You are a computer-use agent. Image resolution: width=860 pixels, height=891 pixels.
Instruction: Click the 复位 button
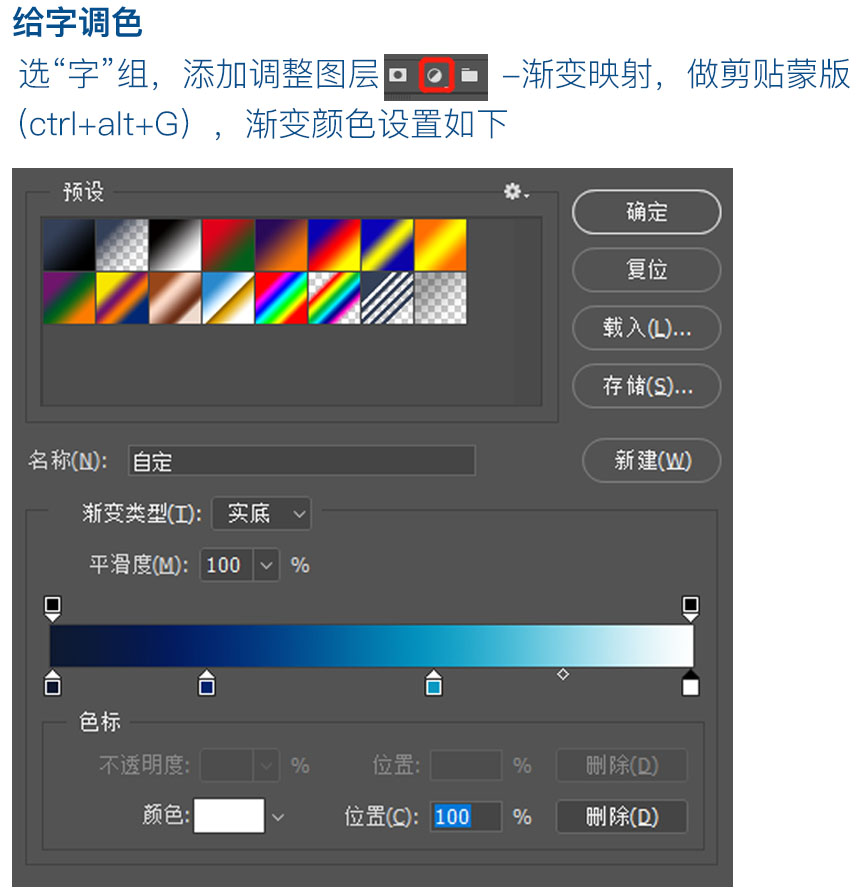(646, 269)
